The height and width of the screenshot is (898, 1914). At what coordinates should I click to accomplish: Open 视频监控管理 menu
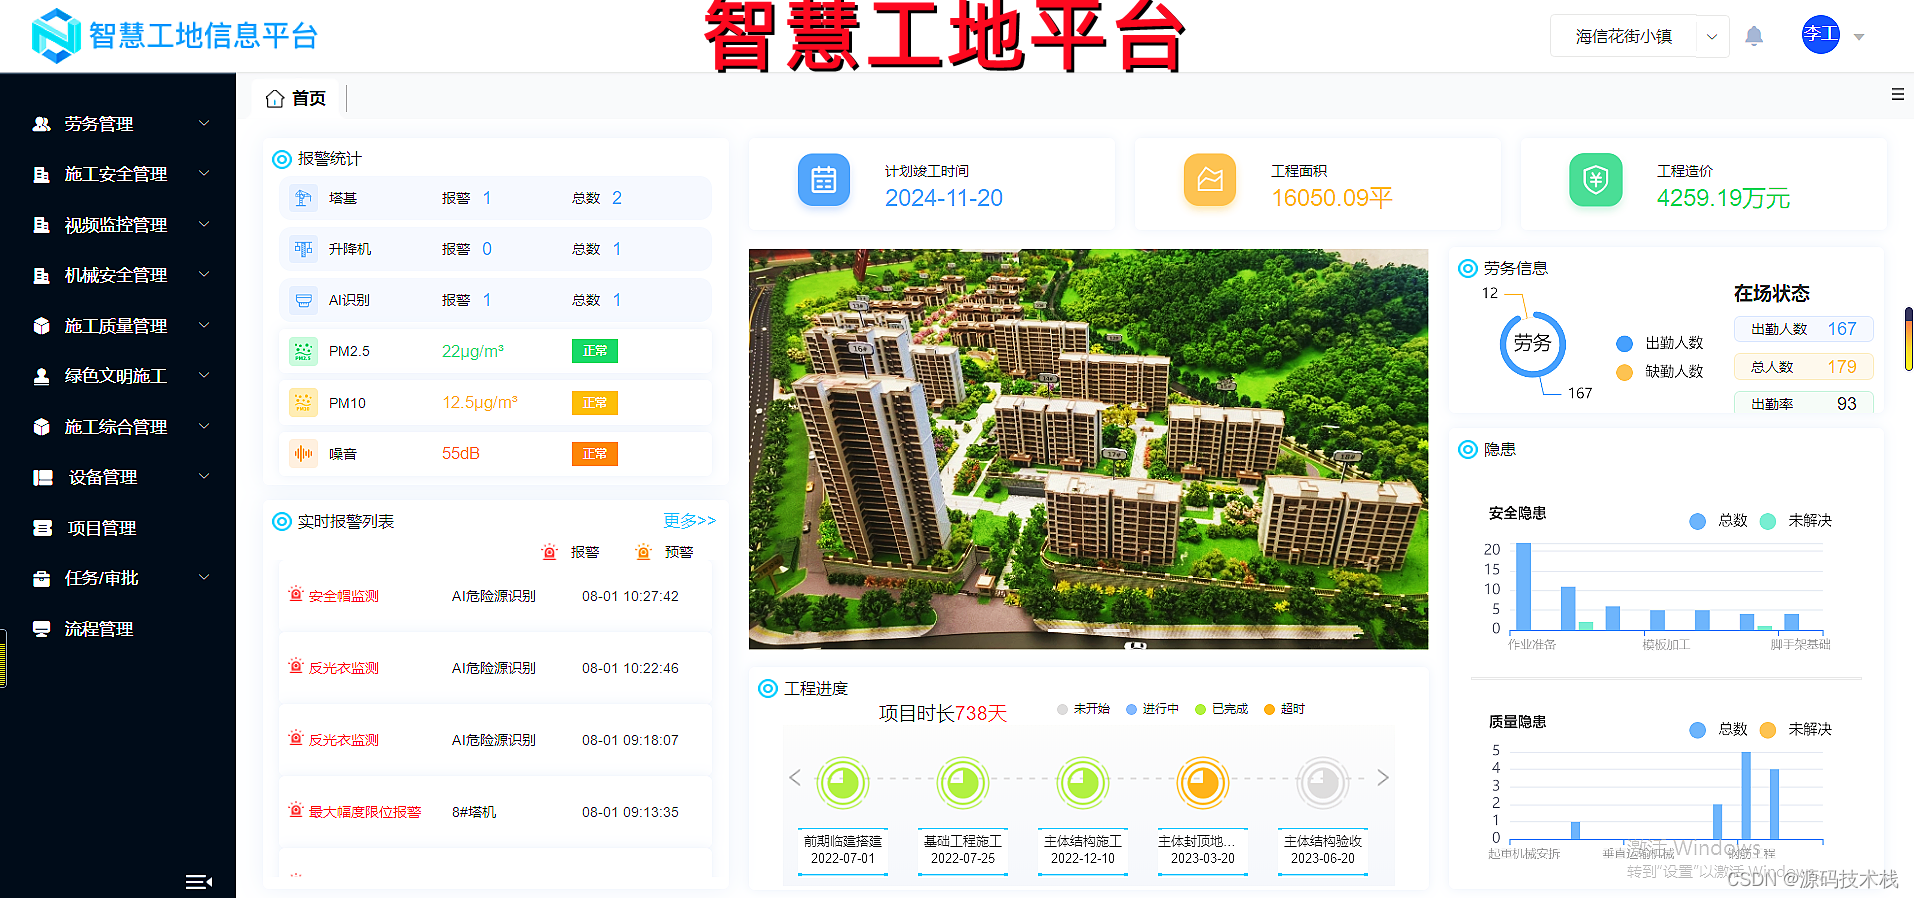[118, 225]
